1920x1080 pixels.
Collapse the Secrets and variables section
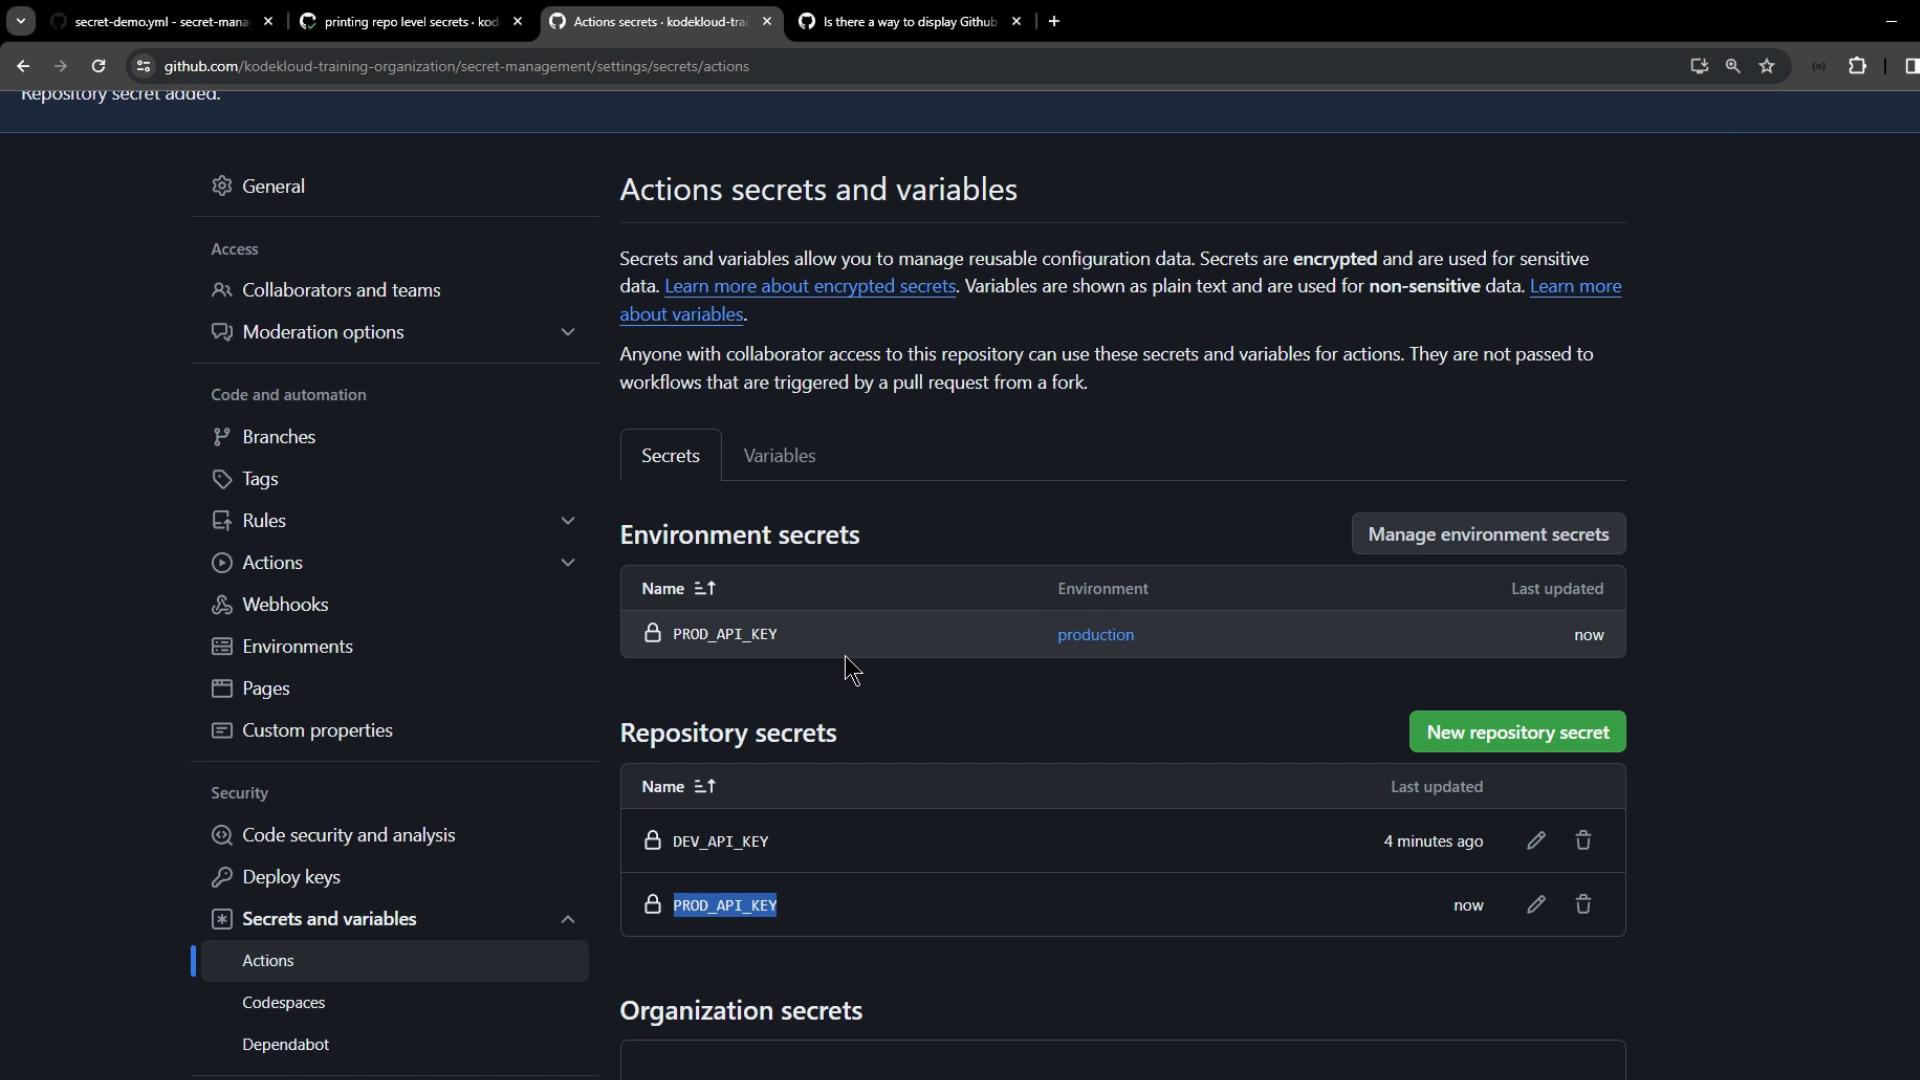(567, 919)
